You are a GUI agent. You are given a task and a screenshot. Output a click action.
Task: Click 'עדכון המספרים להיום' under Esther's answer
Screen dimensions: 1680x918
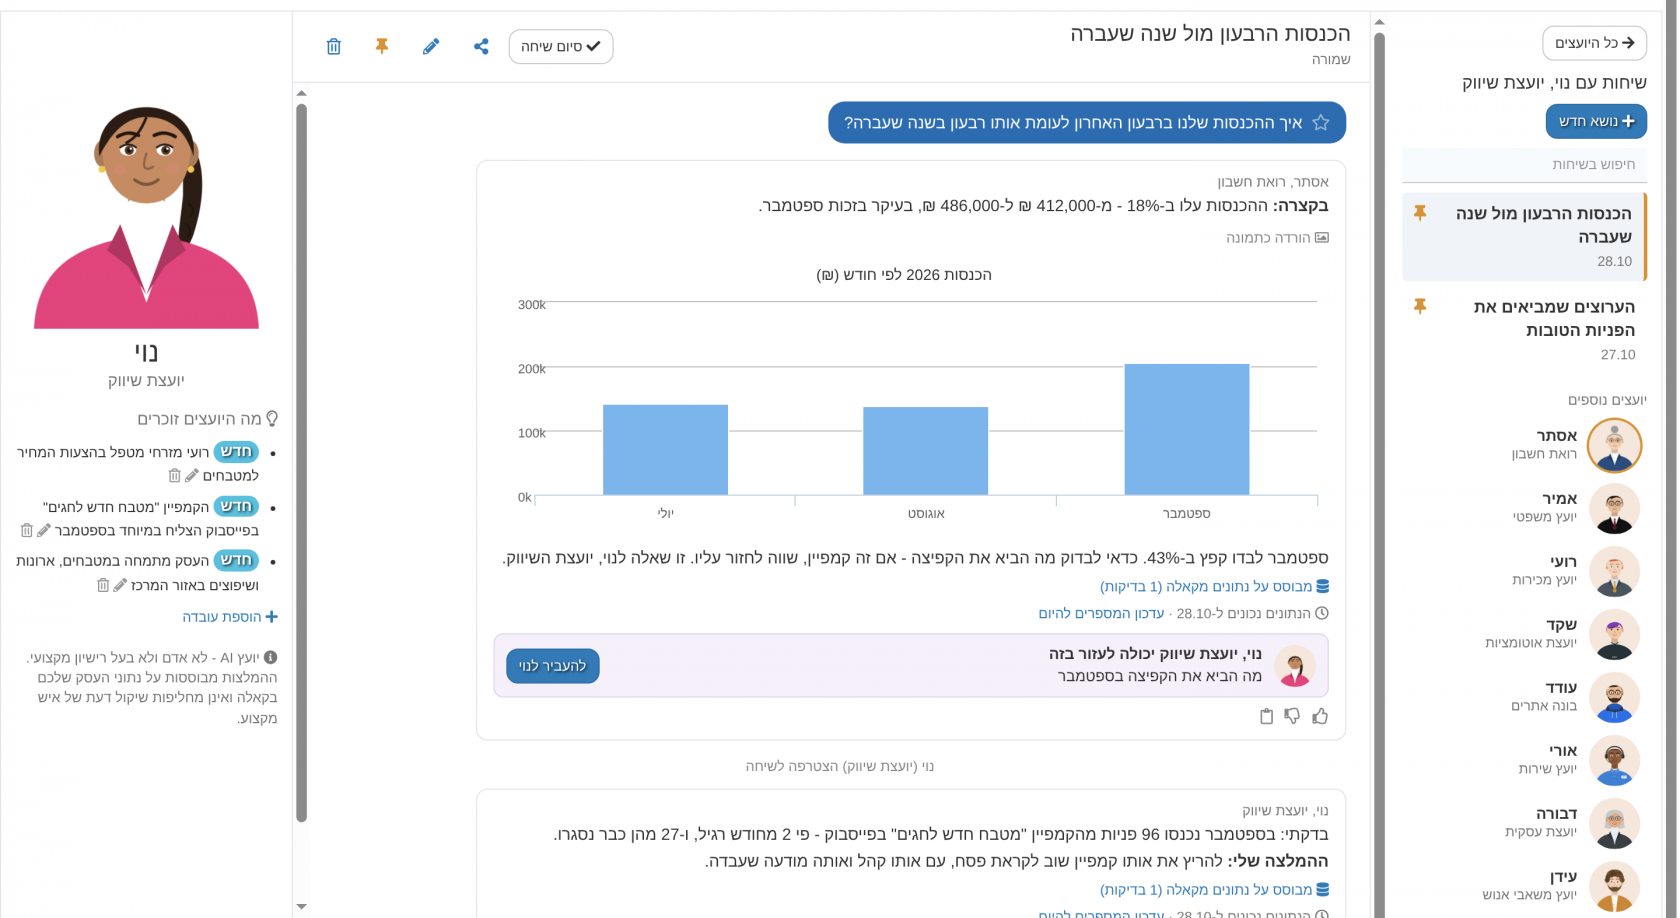click(1101, 613)
